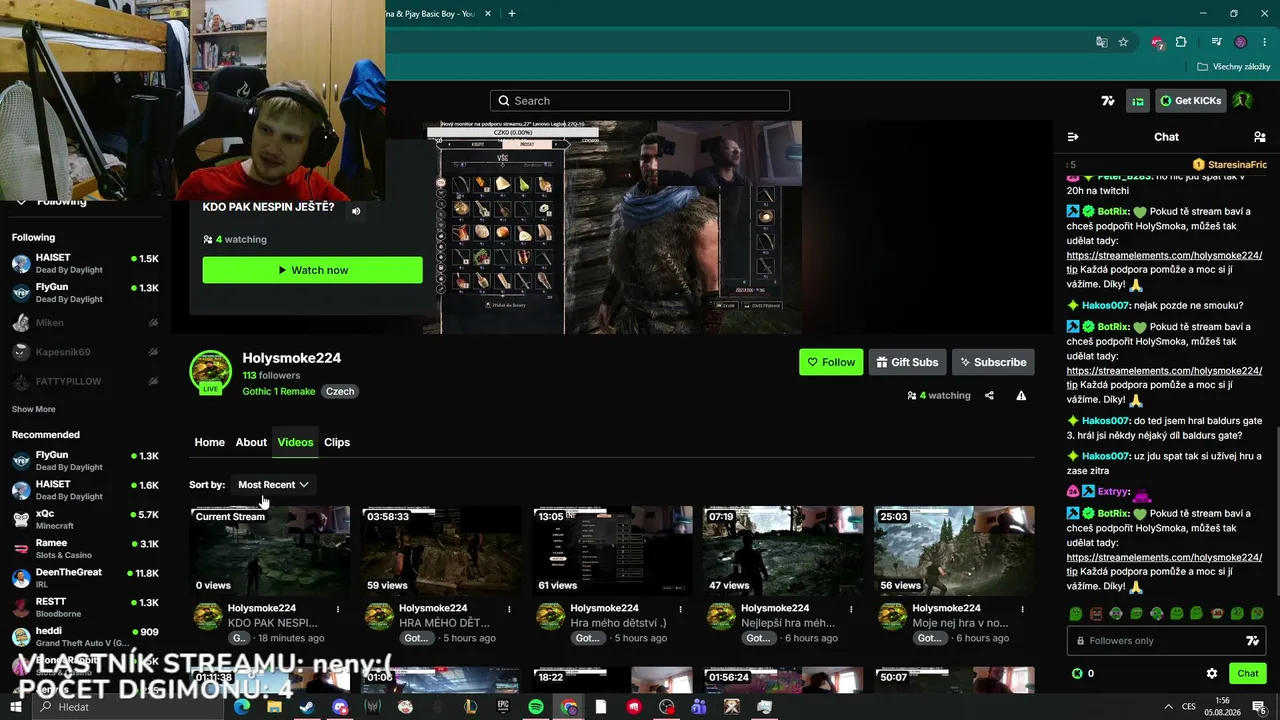Open RESTT channel in the Recommended list
Viewport: 1280px width, 720px height.
click(x=85, y=607)
